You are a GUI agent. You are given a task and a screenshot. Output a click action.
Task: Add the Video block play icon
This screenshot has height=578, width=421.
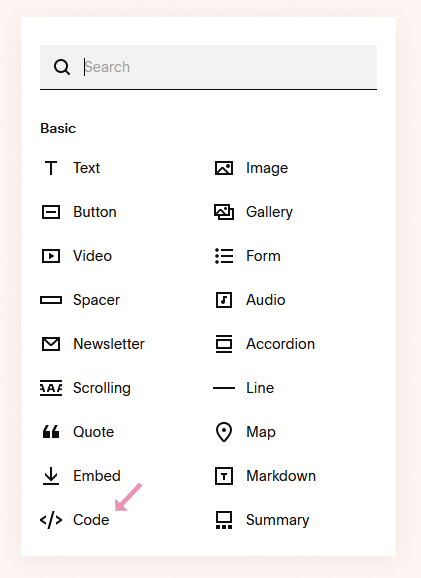[51, 256]
